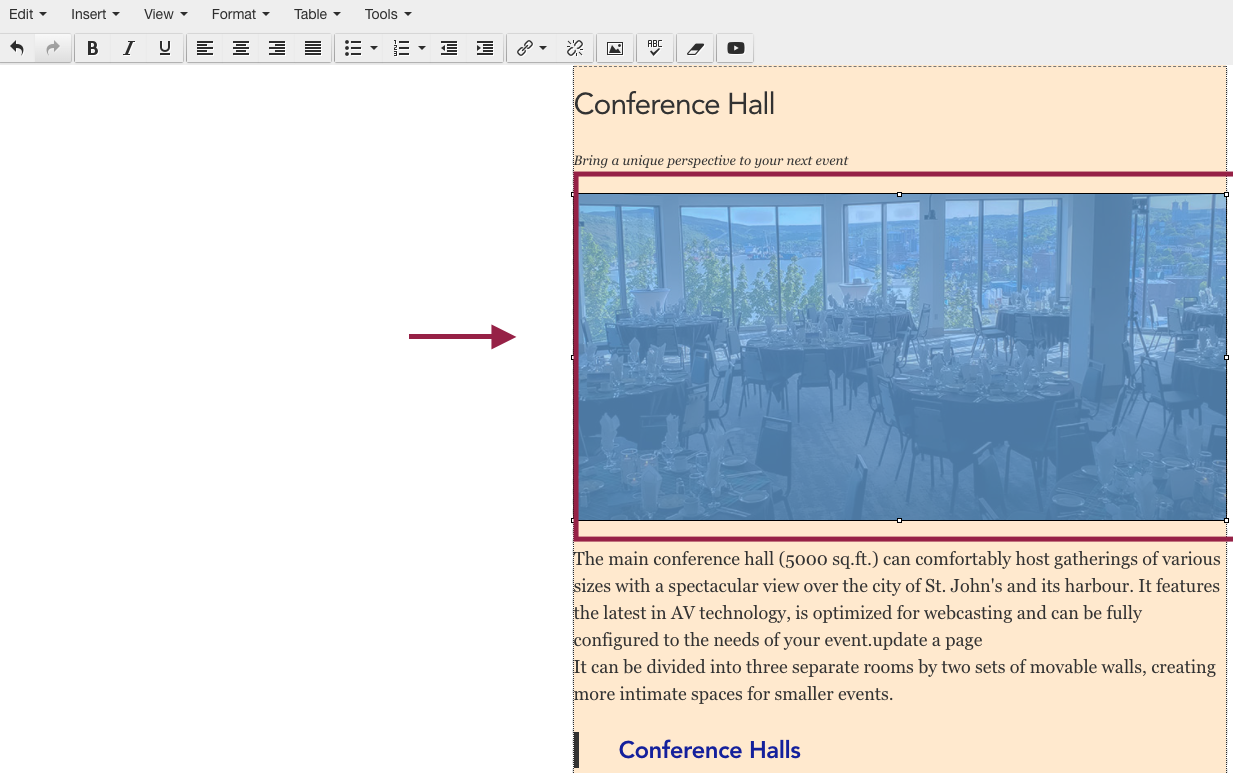Insert an image using picture icon
The height and width of the screenshot is (773, 1233).
pos(615,48)
